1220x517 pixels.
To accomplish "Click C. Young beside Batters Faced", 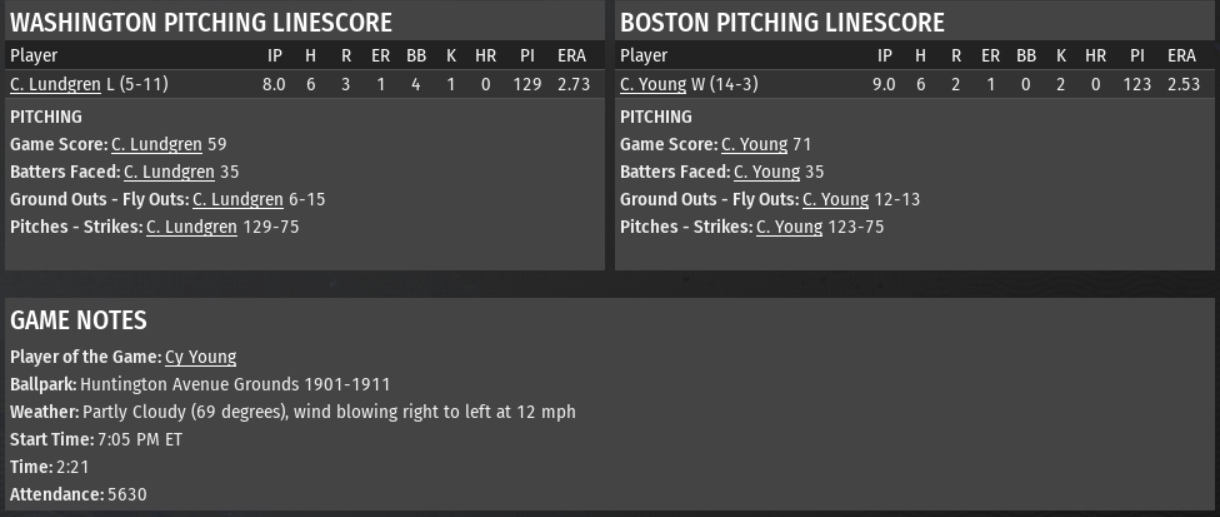I will click(767, 172).
